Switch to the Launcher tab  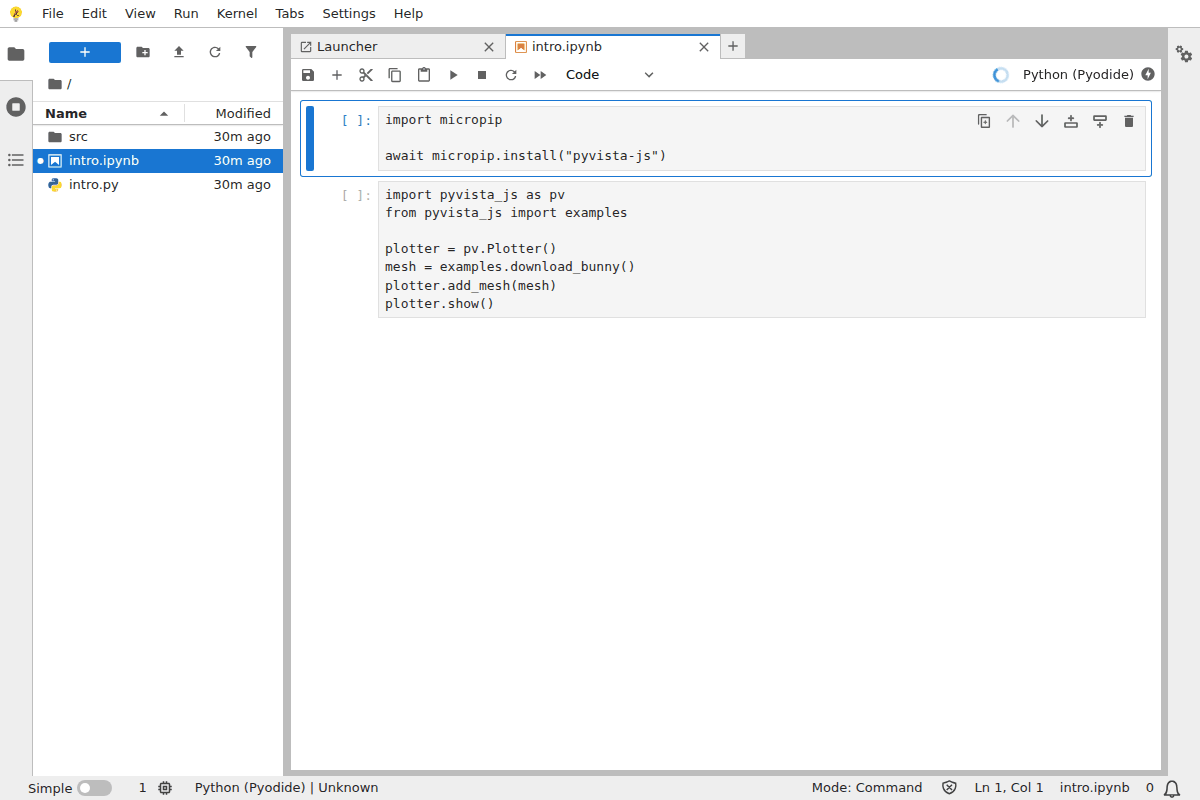[347, 46]
